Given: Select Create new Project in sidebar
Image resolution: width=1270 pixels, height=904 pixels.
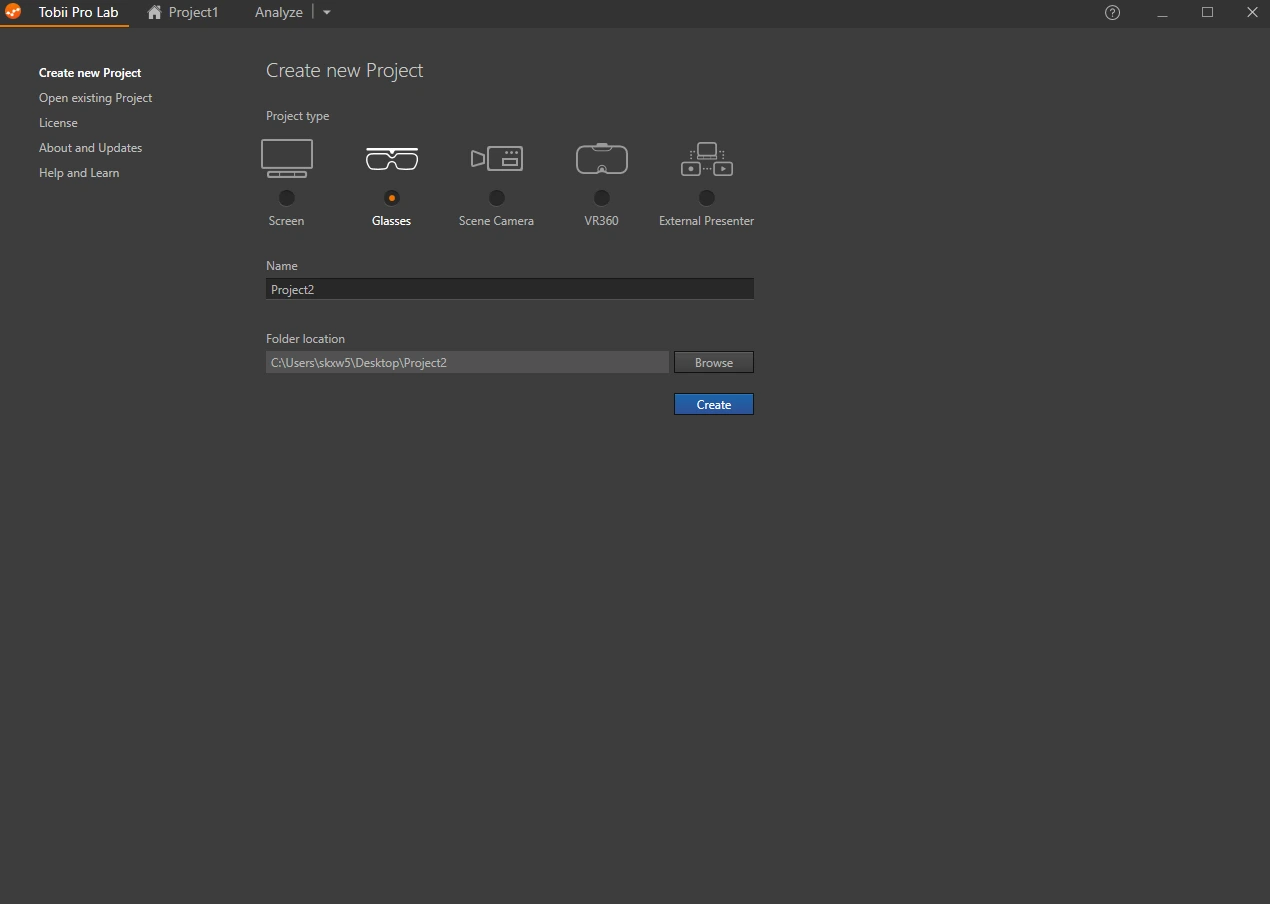Looking at the screenshot, I should [x=90, y=73].
